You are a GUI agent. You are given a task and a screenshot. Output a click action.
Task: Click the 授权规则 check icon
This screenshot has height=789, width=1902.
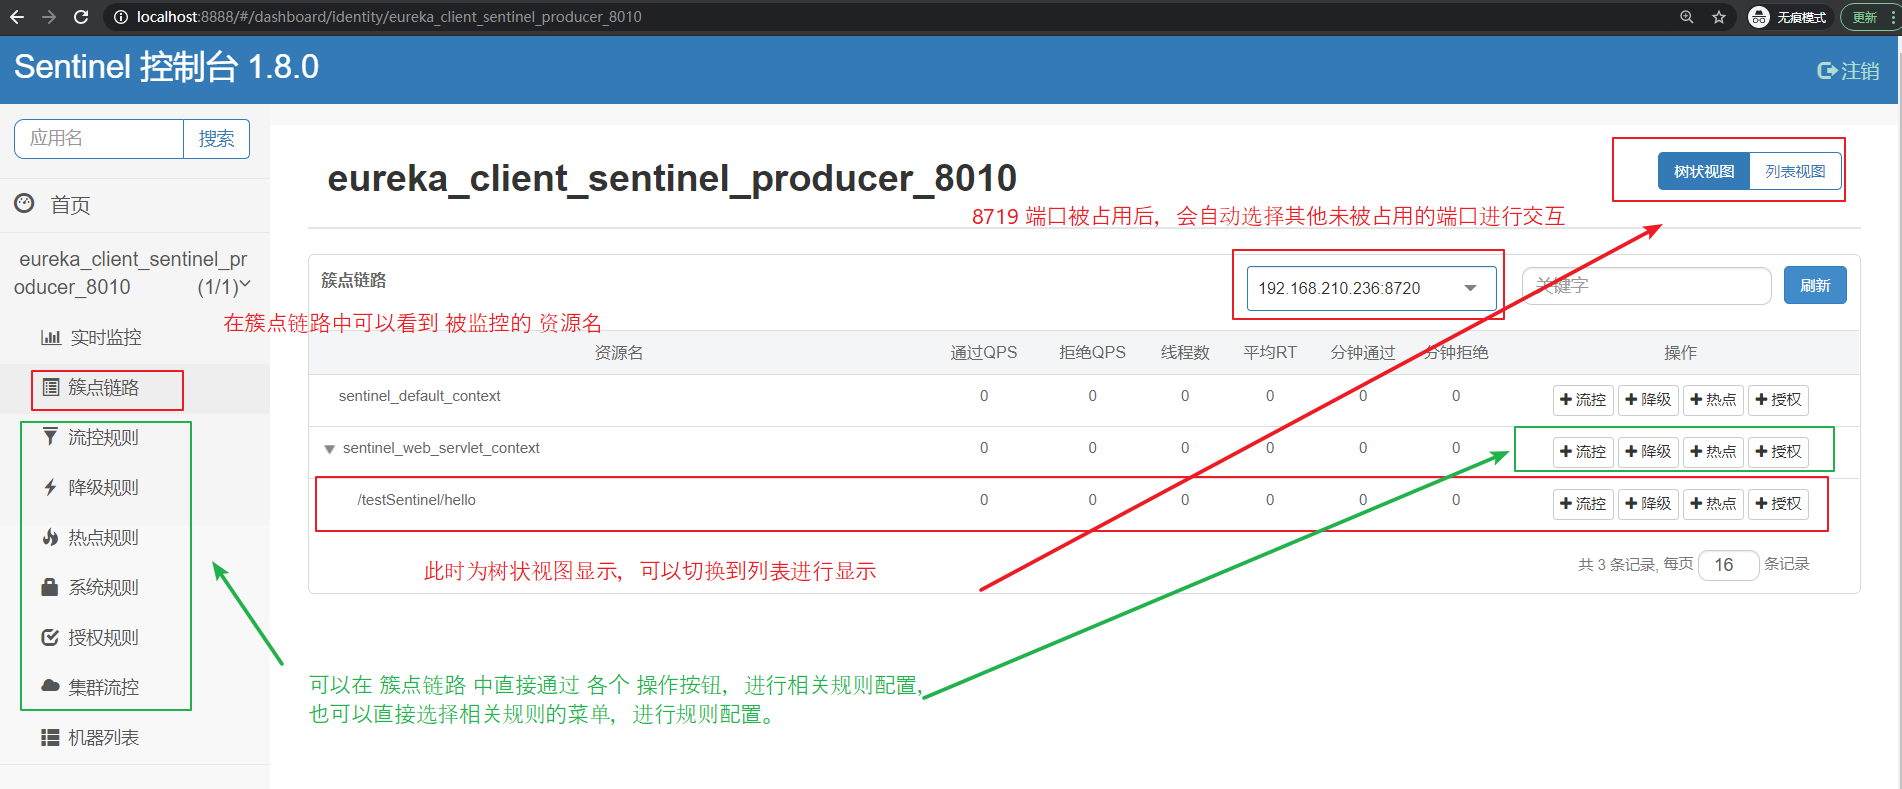pos(50,637)
